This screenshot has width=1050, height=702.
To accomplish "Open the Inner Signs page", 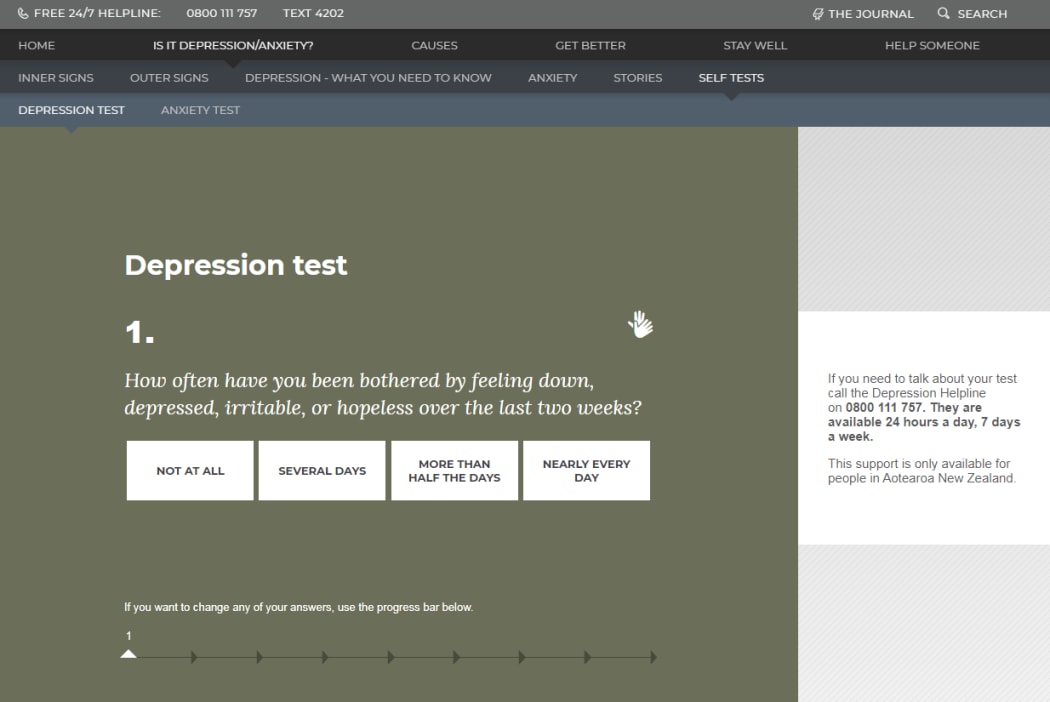I will pos(56,78).
